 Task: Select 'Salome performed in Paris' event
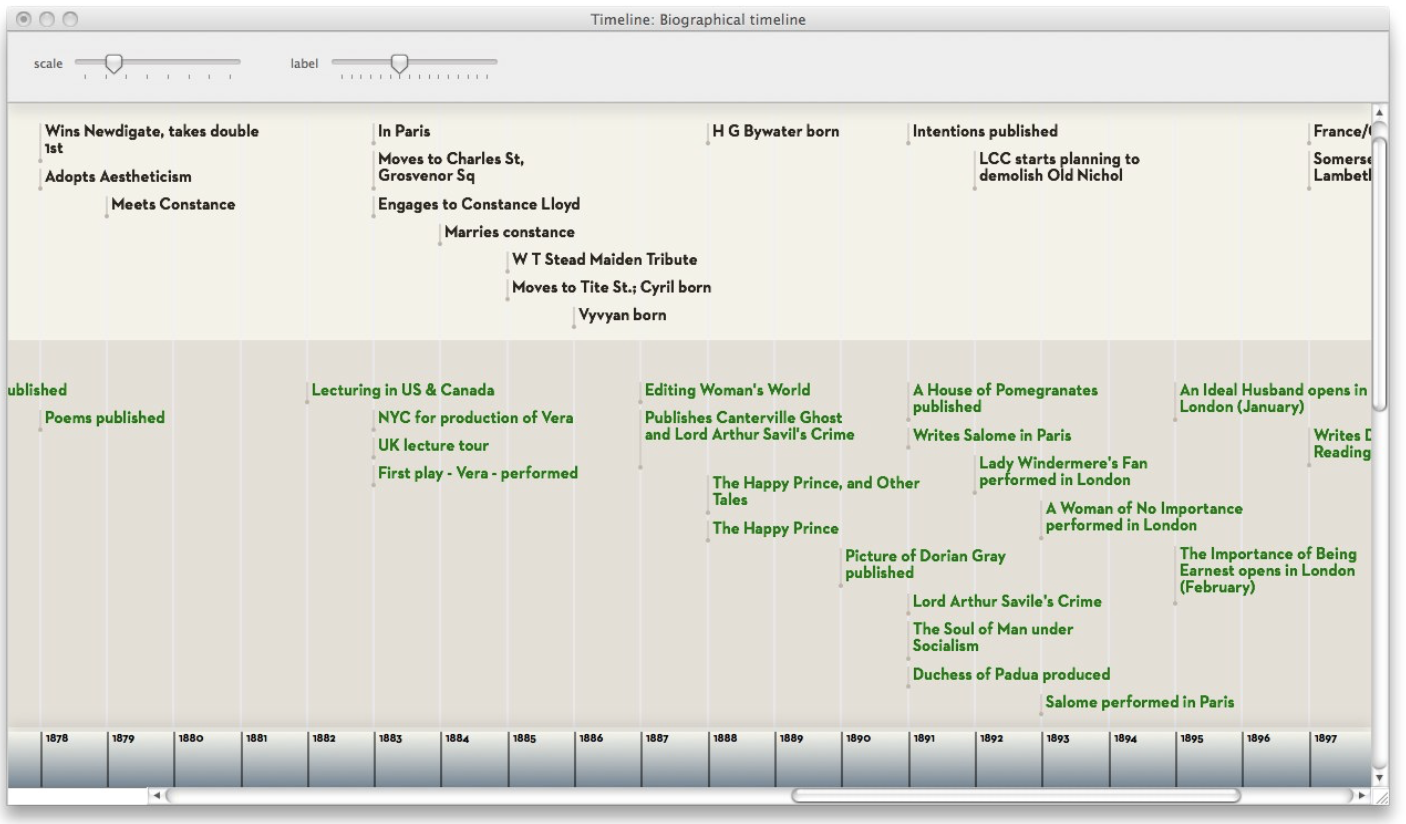click(x=1140, y=702)
